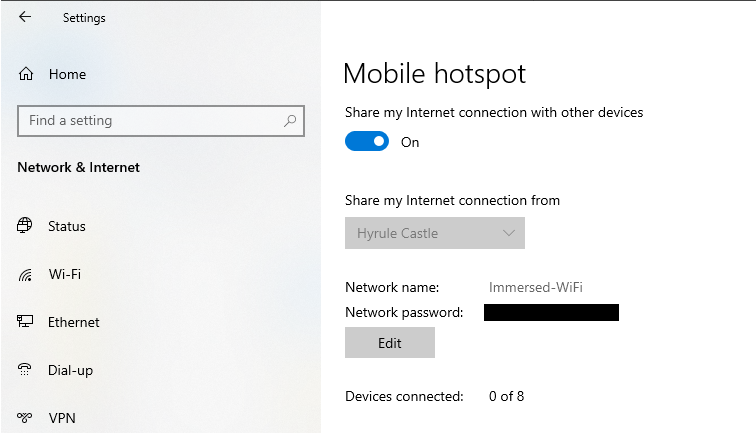Open the Status settings page
Viewport: 756px width, 434px height.
click(67, 226)
